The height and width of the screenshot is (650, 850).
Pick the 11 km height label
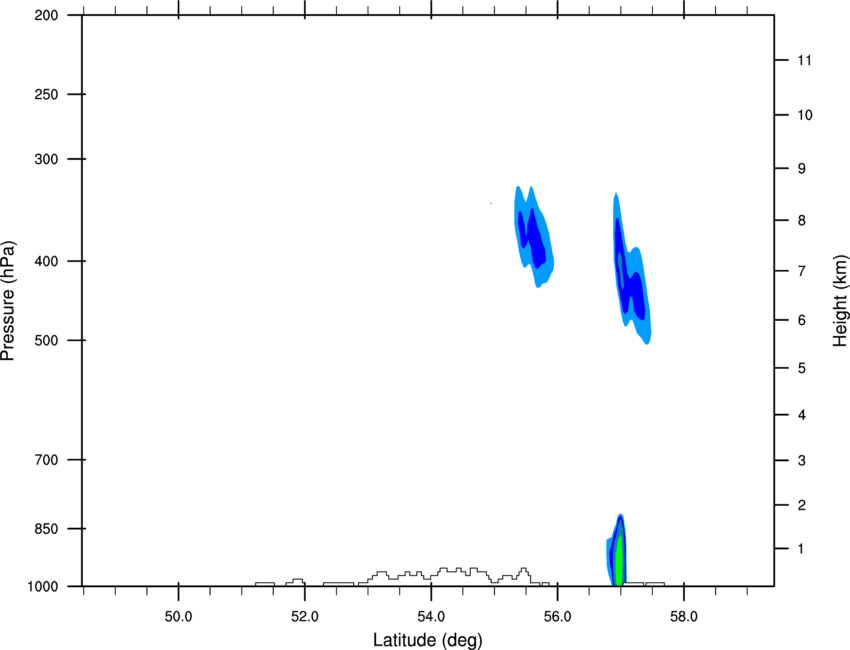[x=804, y=60]
